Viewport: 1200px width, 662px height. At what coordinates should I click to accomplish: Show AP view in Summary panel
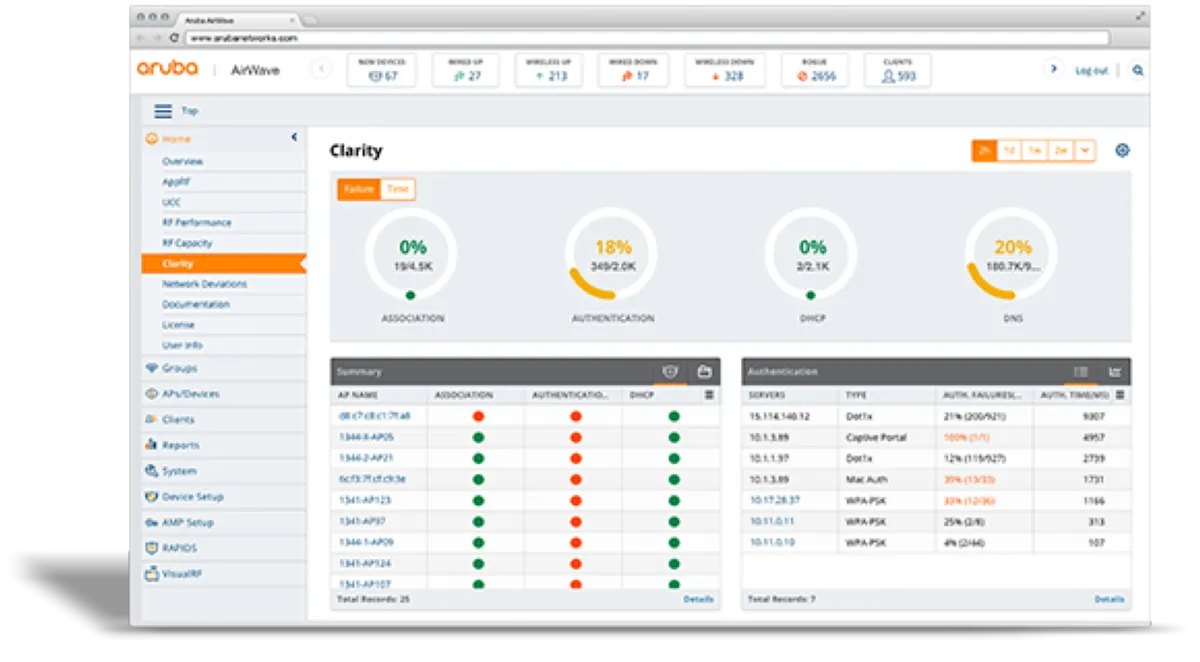[670, 372]
